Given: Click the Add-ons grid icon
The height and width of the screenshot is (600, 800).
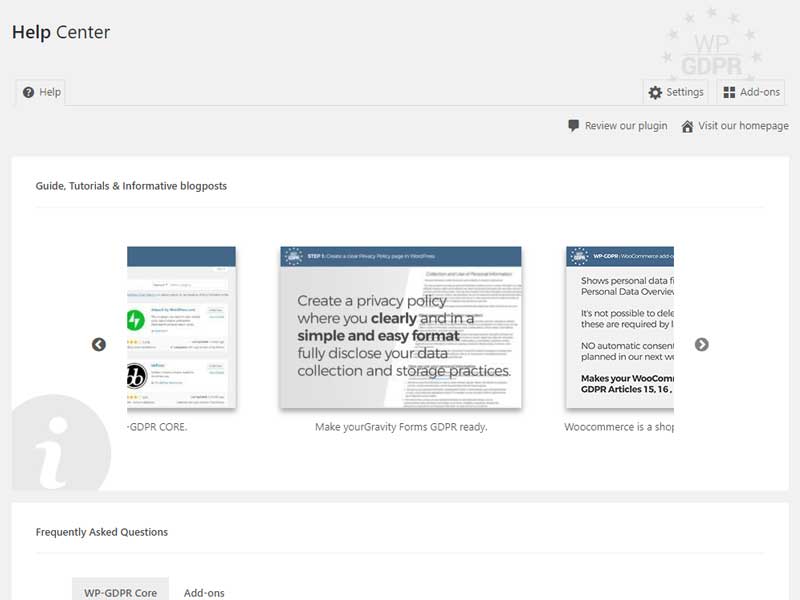Looking at the screenshot, I should (x=730, y=92).
